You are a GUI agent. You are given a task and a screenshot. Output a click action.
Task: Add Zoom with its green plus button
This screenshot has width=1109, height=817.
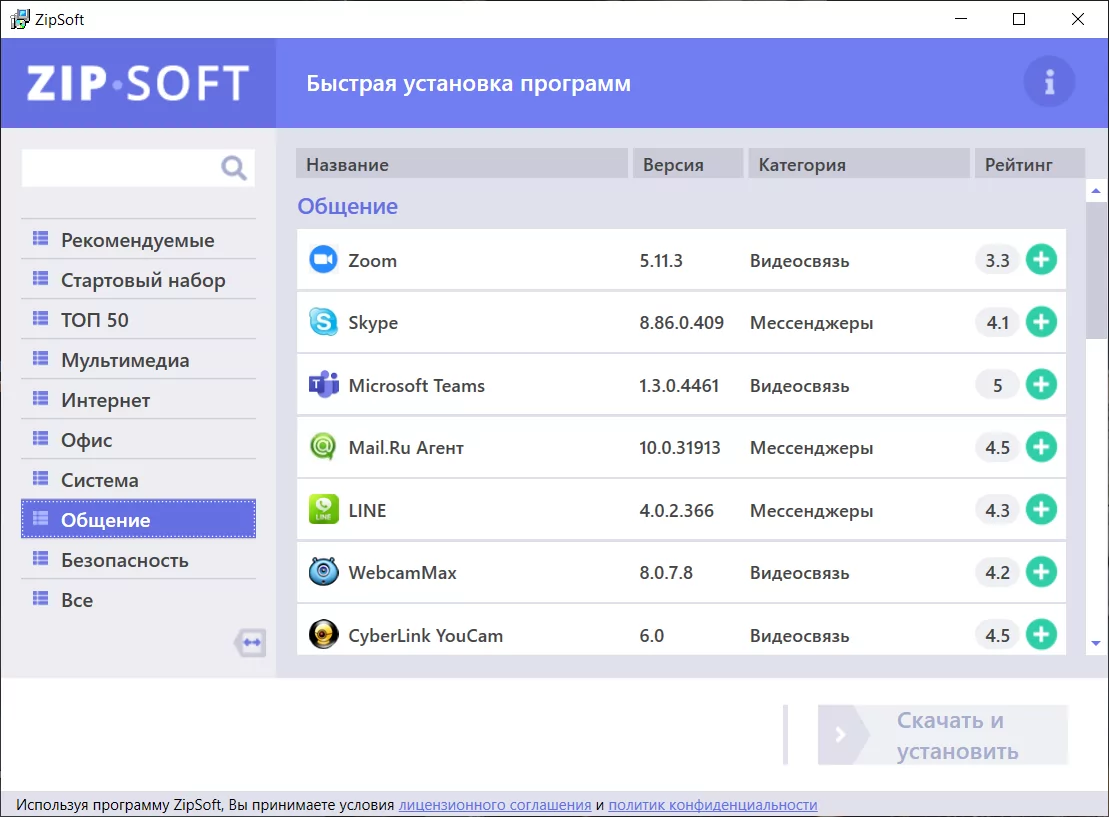tap(1041, 260)
